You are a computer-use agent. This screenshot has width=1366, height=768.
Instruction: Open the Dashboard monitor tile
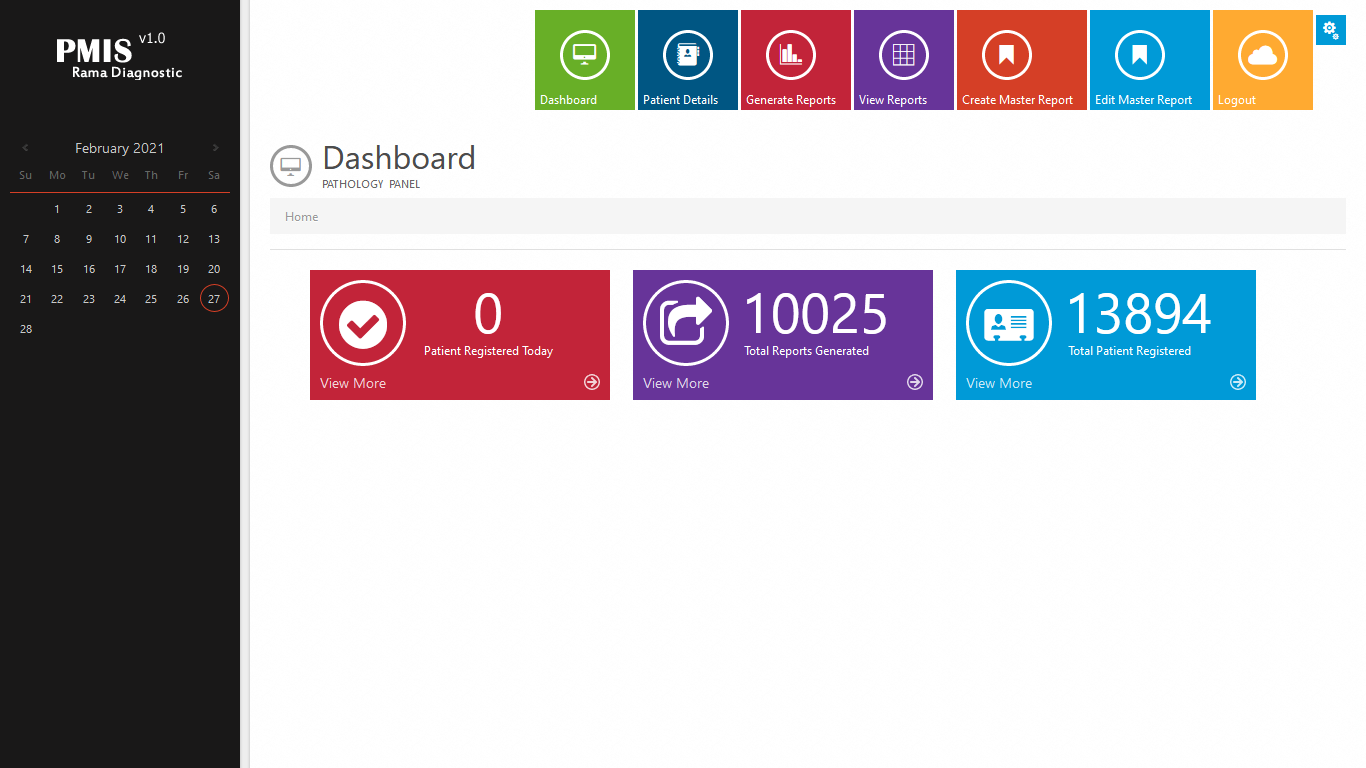coord(585,55)
